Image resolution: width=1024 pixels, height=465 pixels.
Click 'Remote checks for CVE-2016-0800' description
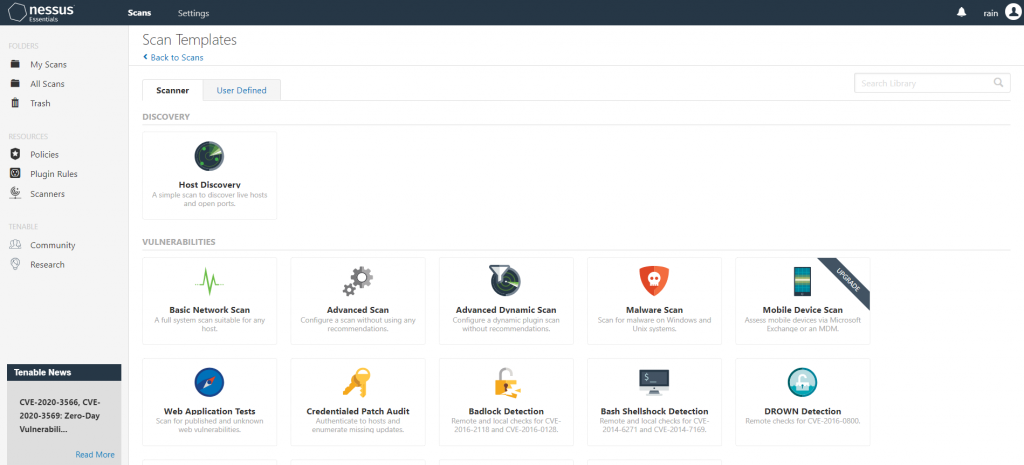point(803,421)
